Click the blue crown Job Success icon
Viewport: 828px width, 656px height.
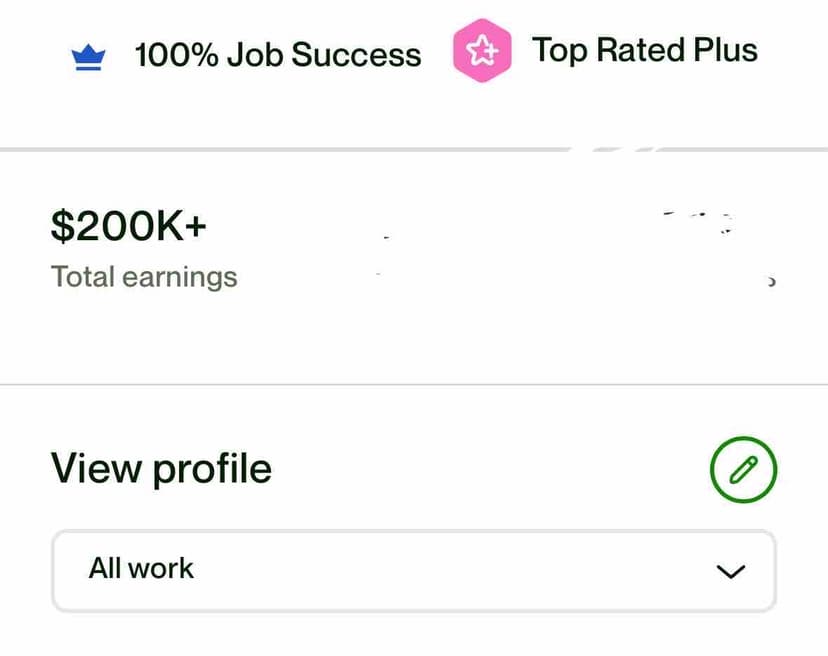(89, 58)
